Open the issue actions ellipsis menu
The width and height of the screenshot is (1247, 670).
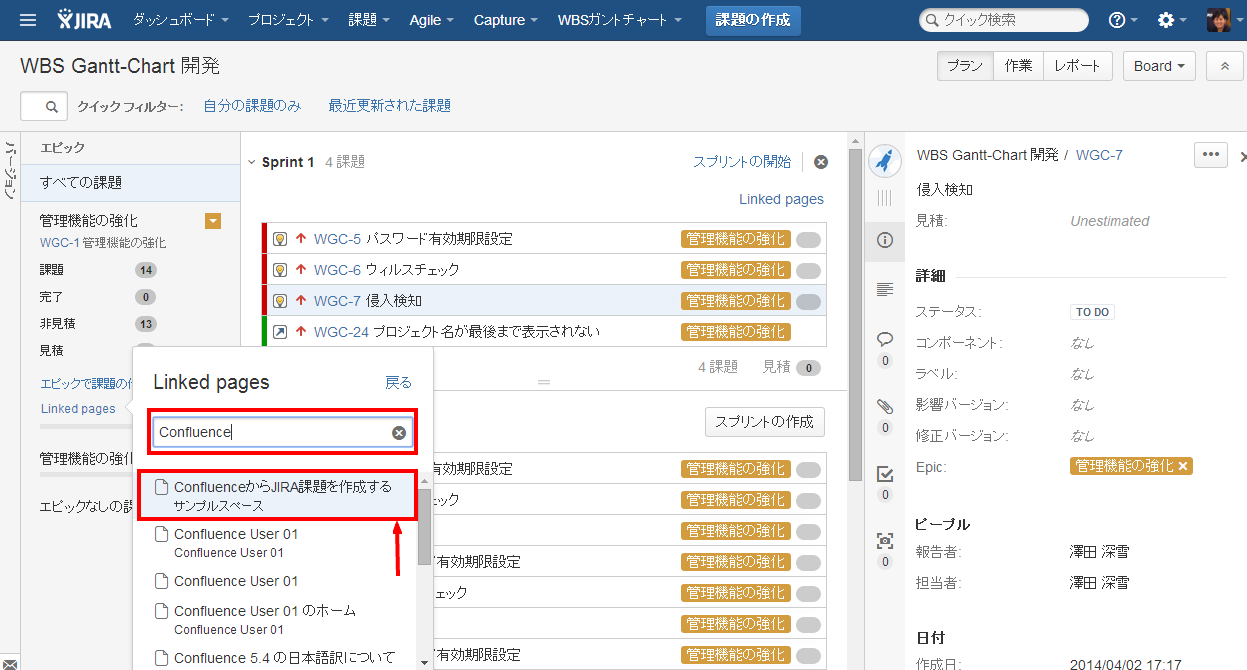pyautogui.click(x=1210, y=155)
